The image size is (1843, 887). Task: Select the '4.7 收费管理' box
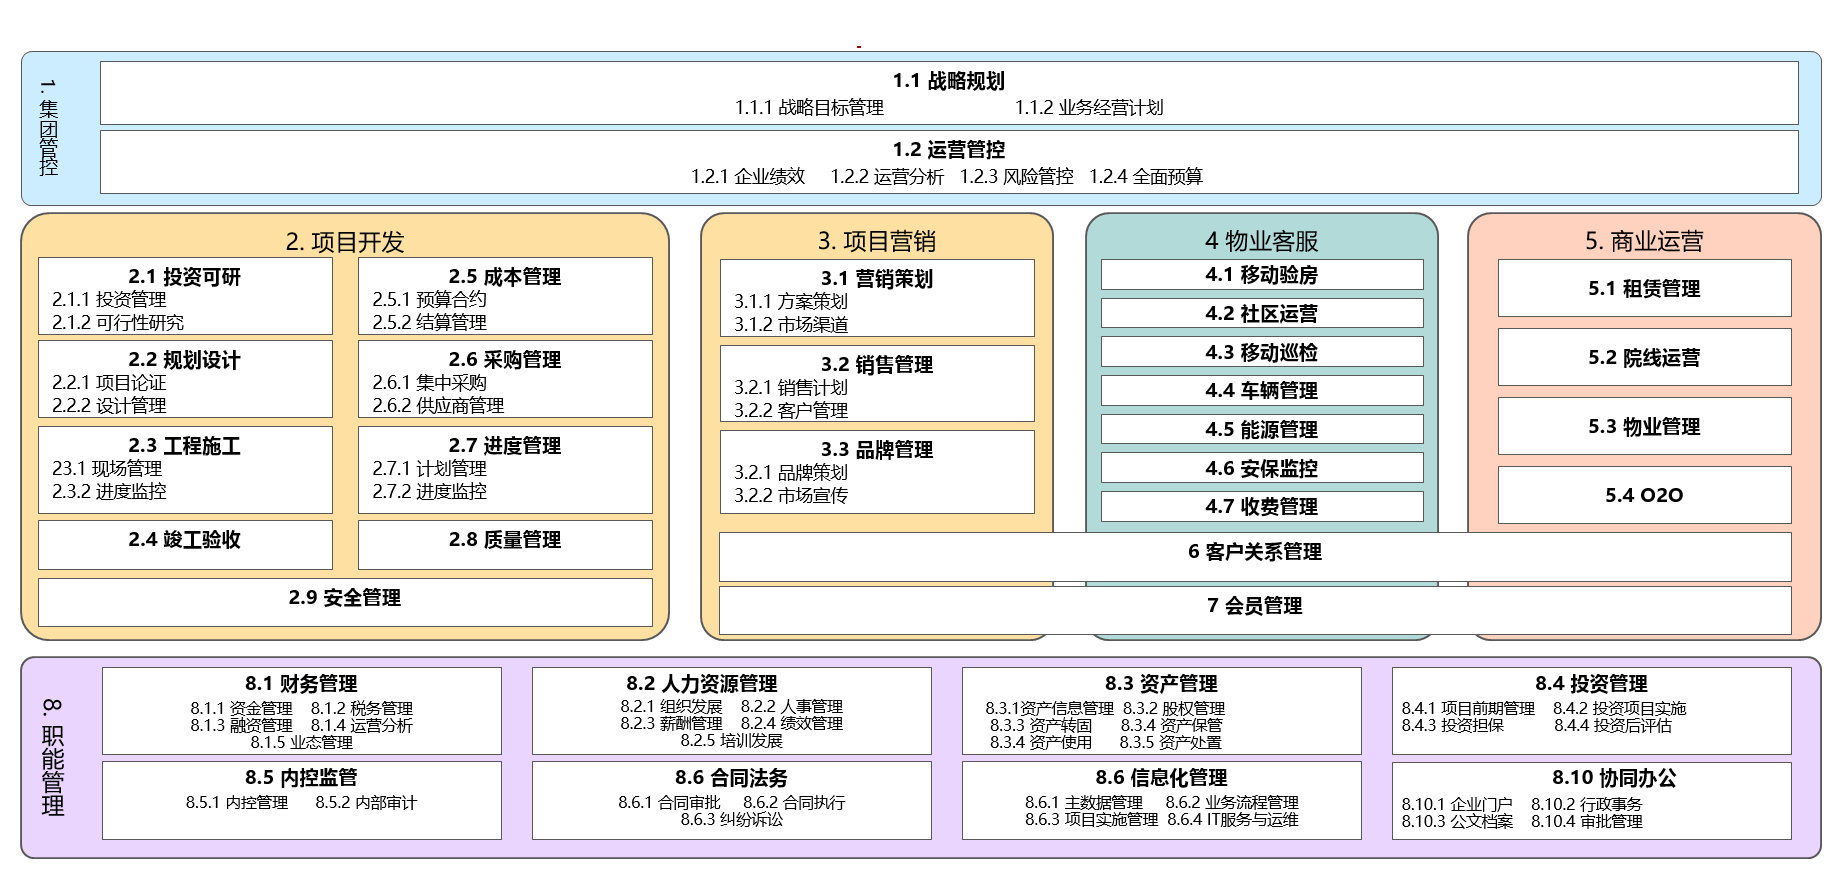click(x=1262, y=507)
